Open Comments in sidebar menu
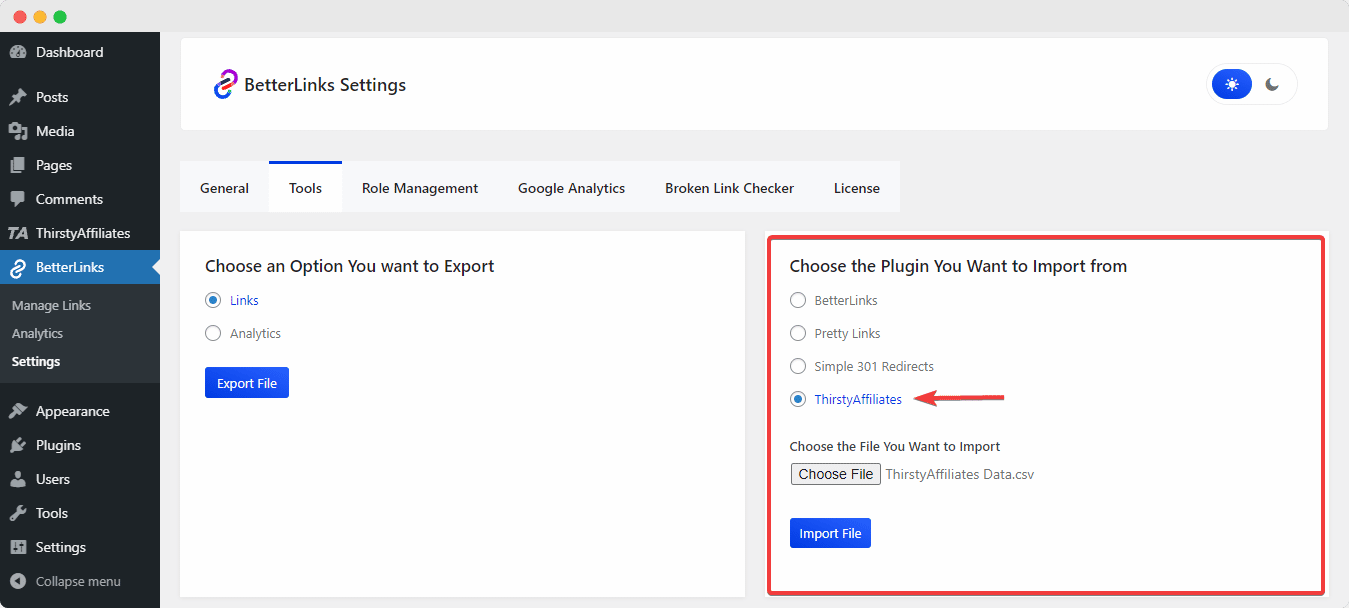 coord(80,199)
